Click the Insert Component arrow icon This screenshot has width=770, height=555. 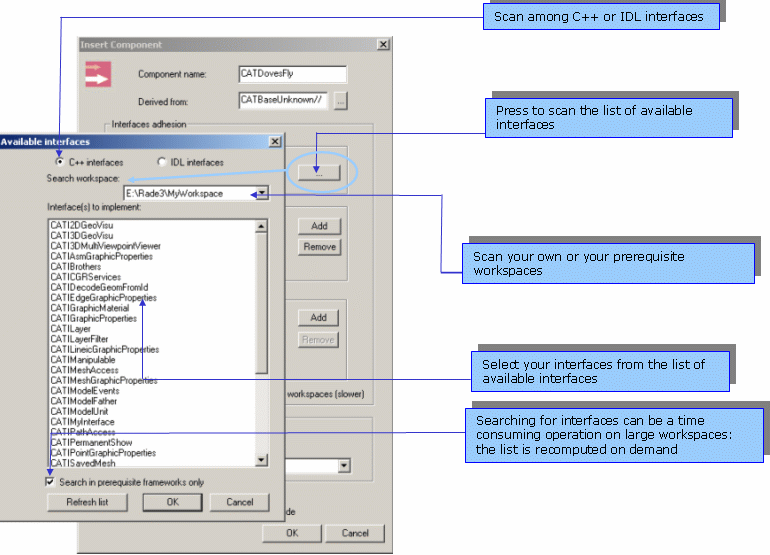point(98,74)
